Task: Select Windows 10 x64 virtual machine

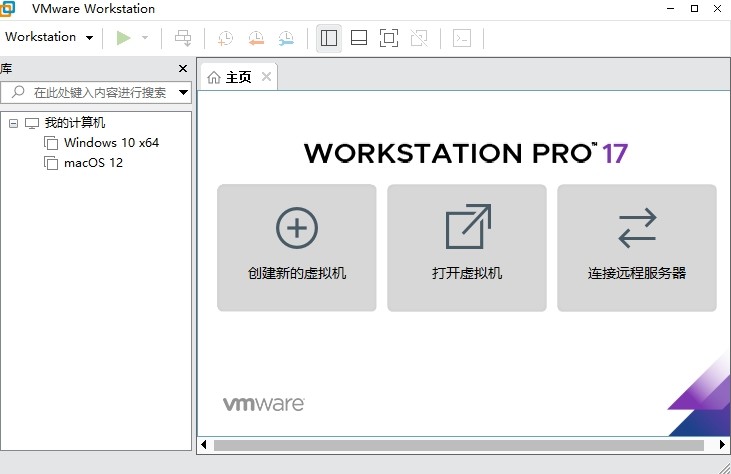Action: [111, 143]
